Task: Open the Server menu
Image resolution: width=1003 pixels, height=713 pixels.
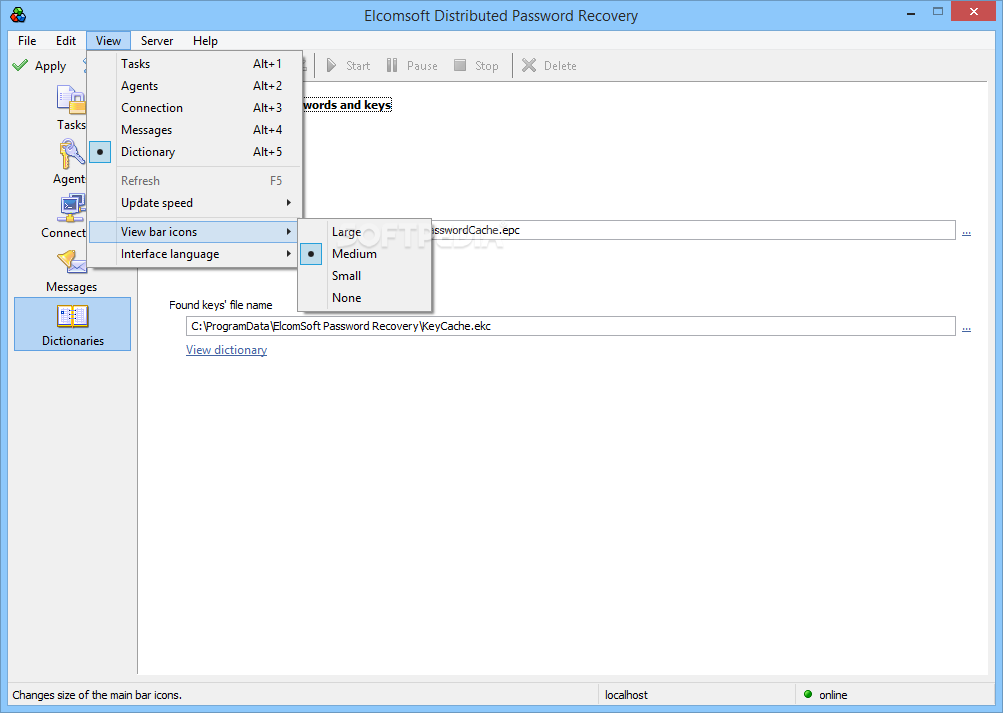Action: click(x=157, y=40)
